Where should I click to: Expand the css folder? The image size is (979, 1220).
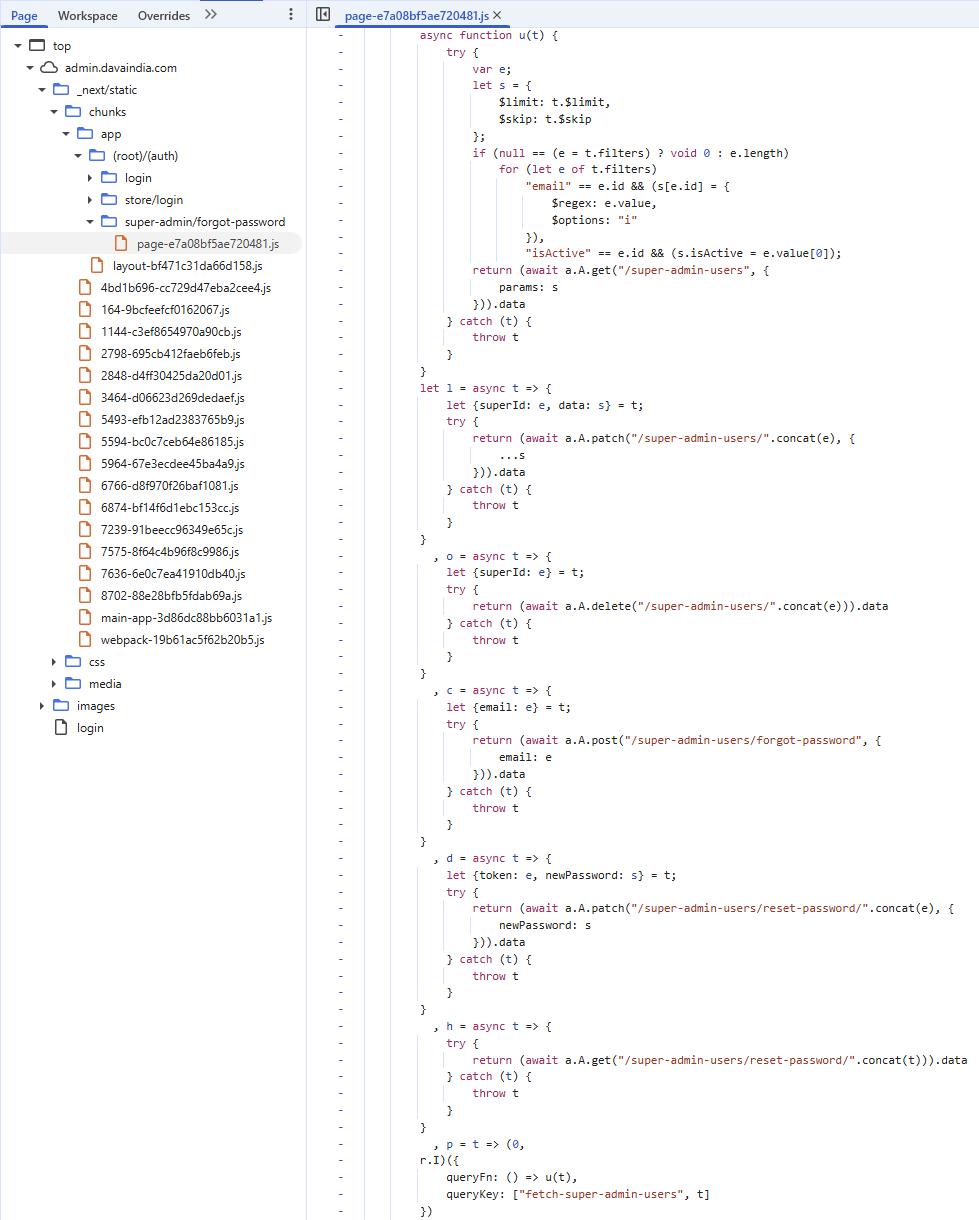pyautogui.click(x=54, y=662)
